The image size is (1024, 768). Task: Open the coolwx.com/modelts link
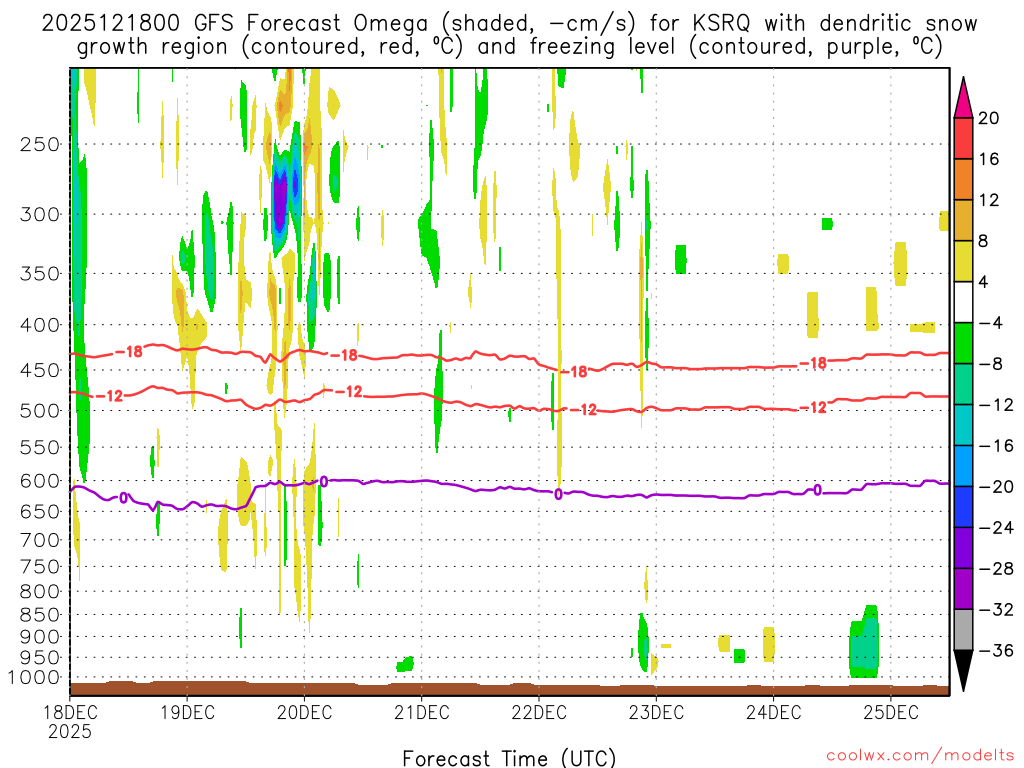[x=920, y=756]
